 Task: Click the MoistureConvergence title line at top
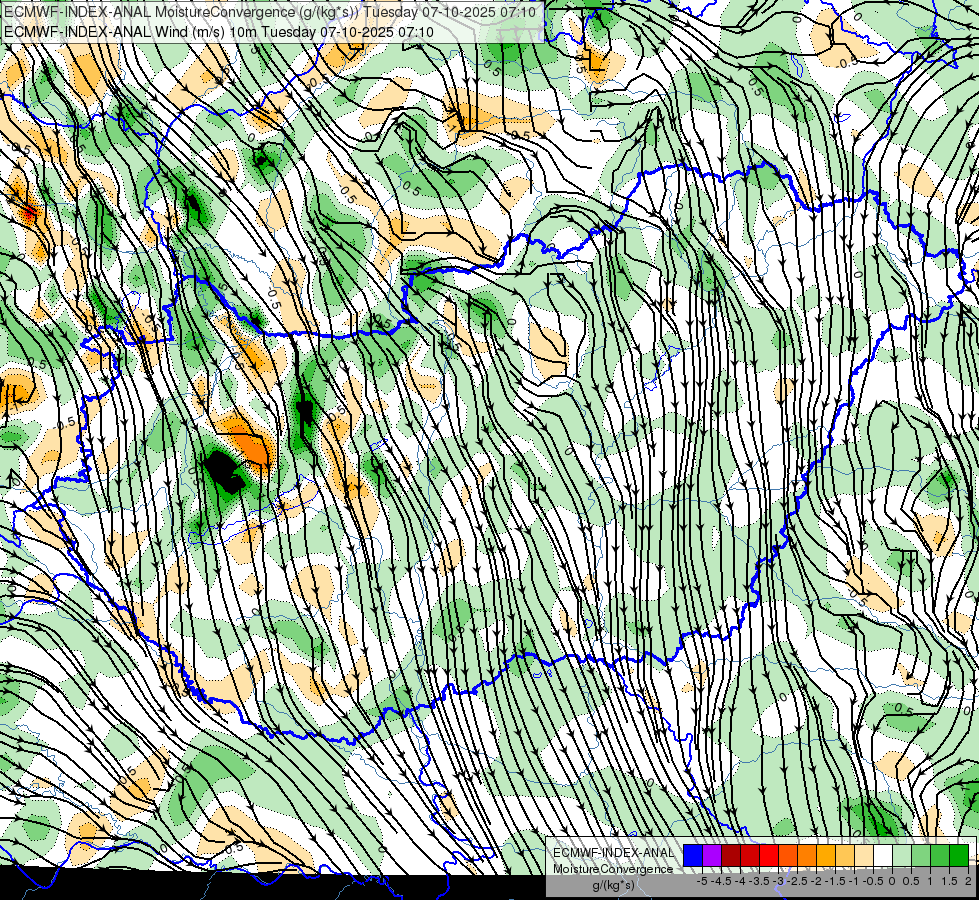pos(270,12)
